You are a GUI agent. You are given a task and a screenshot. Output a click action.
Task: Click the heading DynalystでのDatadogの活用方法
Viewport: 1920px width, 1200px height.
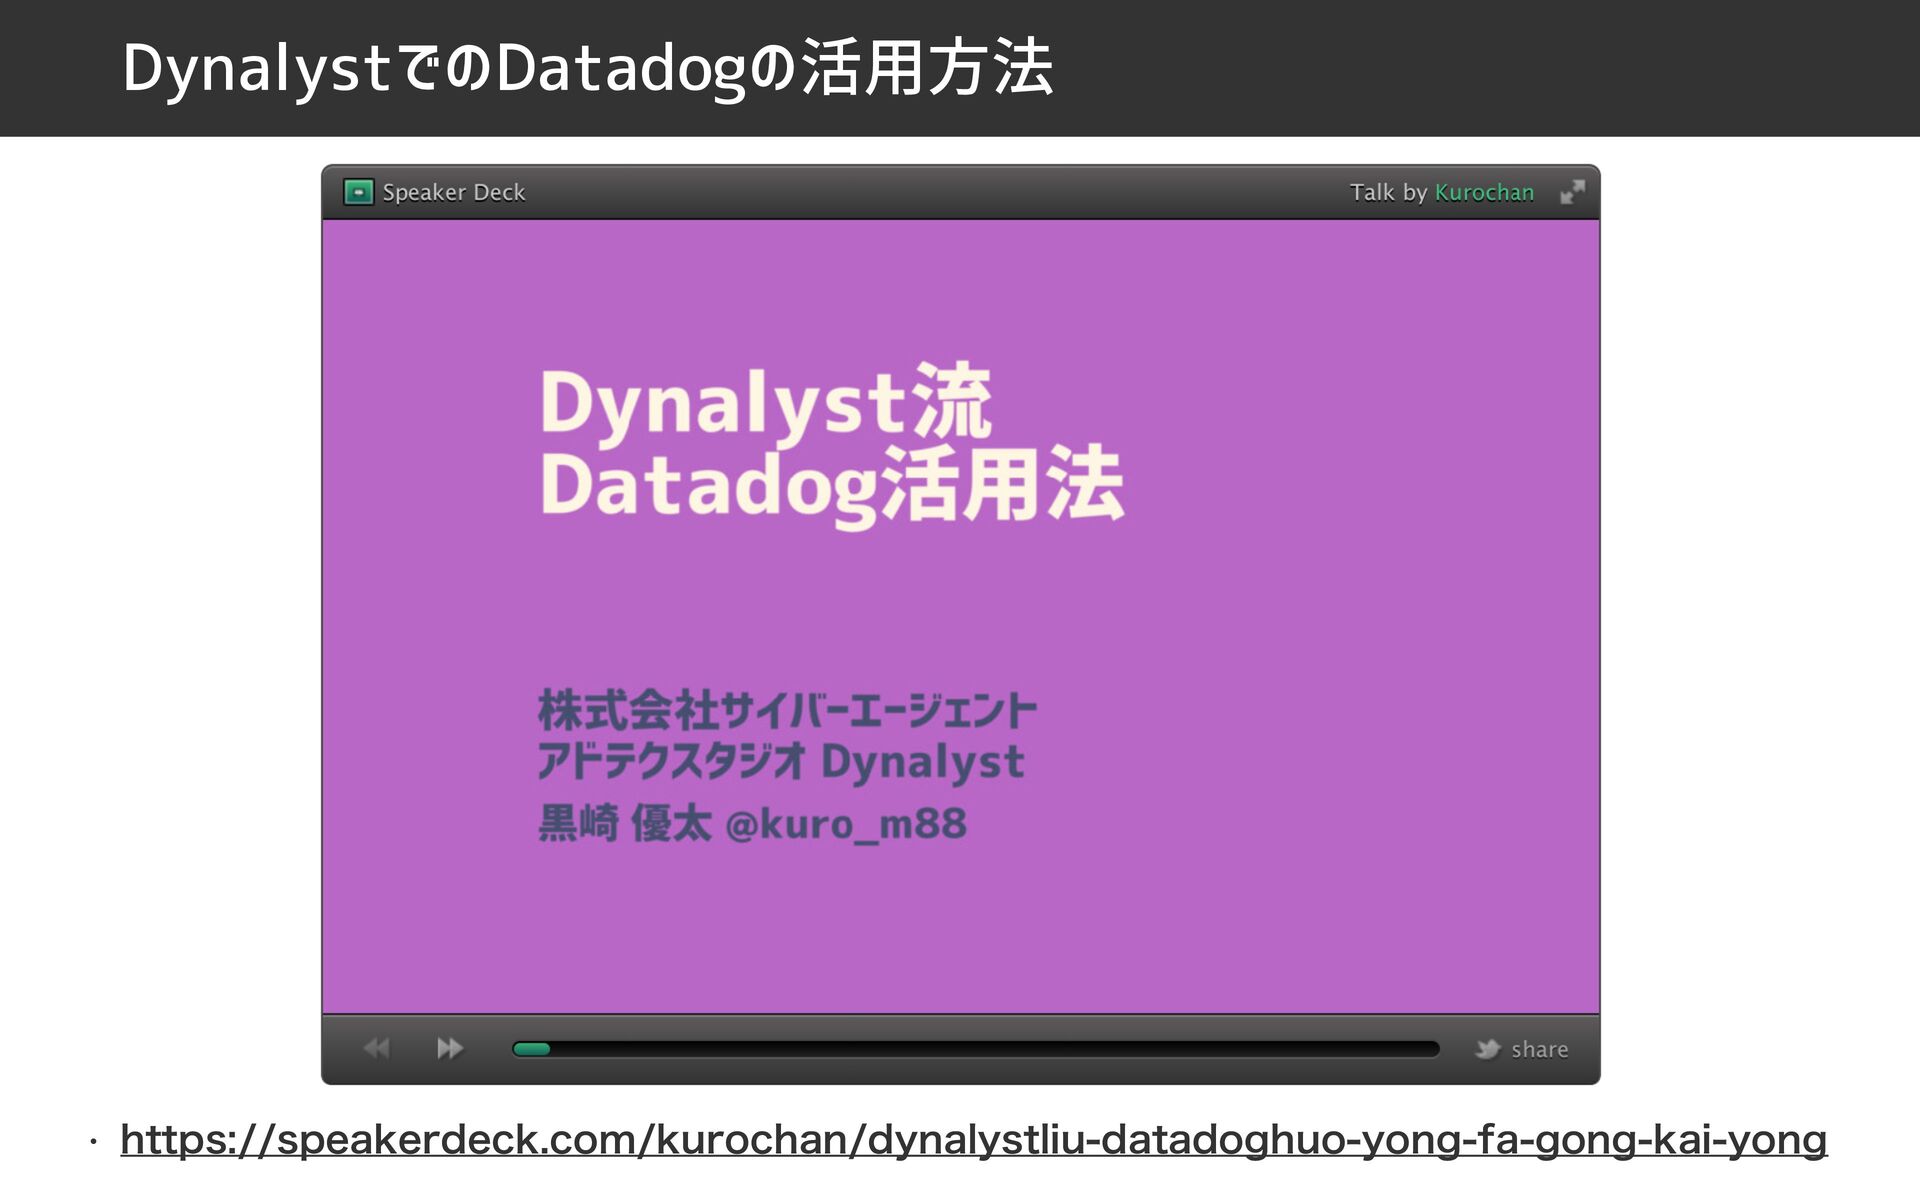(587, 68)
